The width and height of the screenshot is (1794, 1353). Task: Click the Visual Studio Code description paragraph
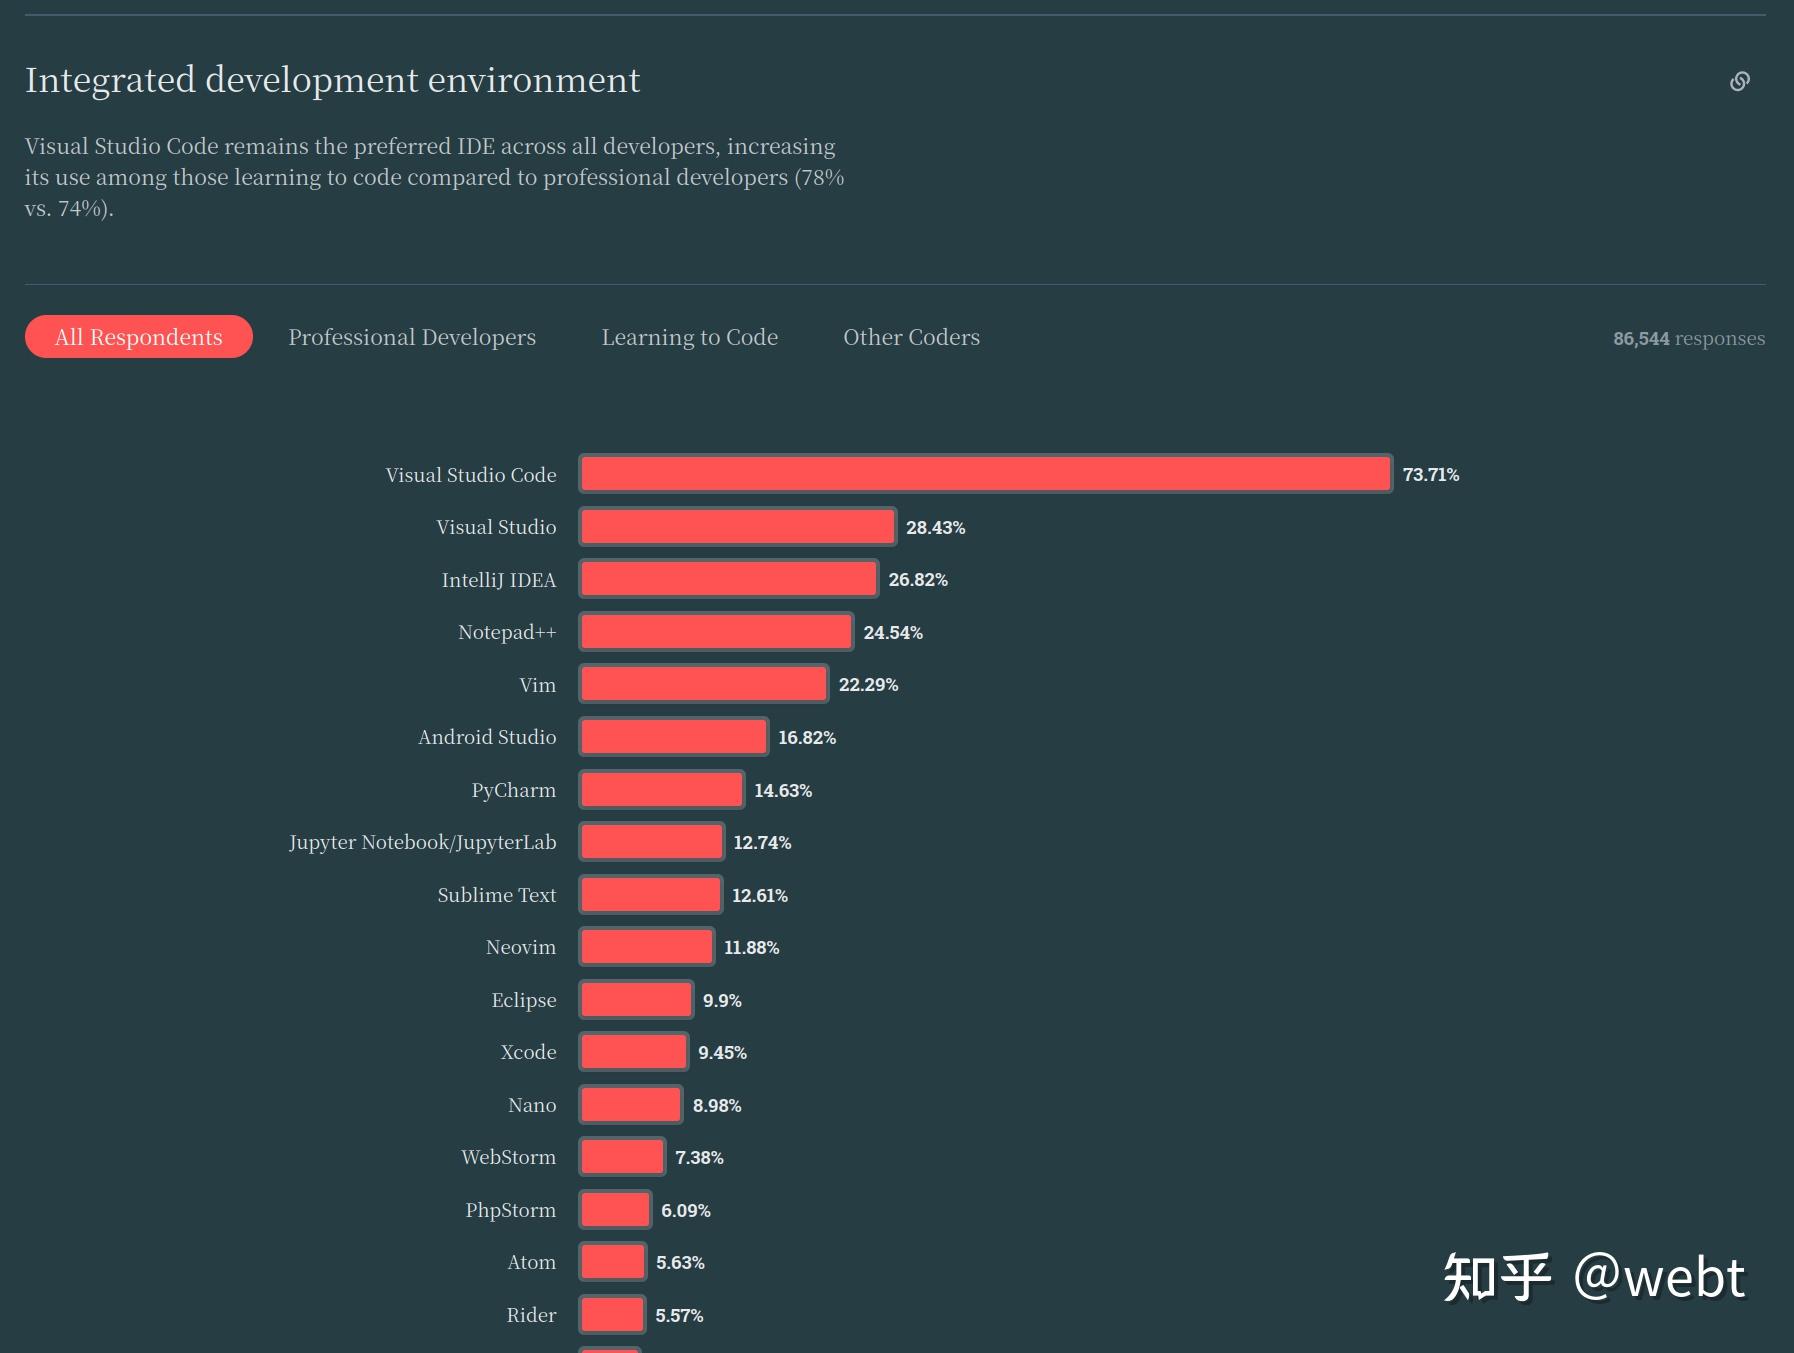(x=435, y=177)
